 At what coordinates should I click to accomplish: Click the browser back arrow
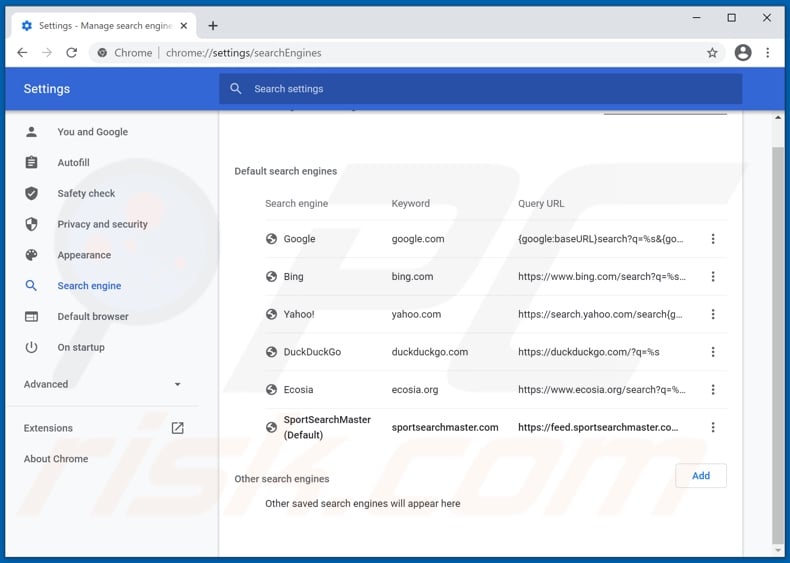pyautogui.click(x=23, y=53)
